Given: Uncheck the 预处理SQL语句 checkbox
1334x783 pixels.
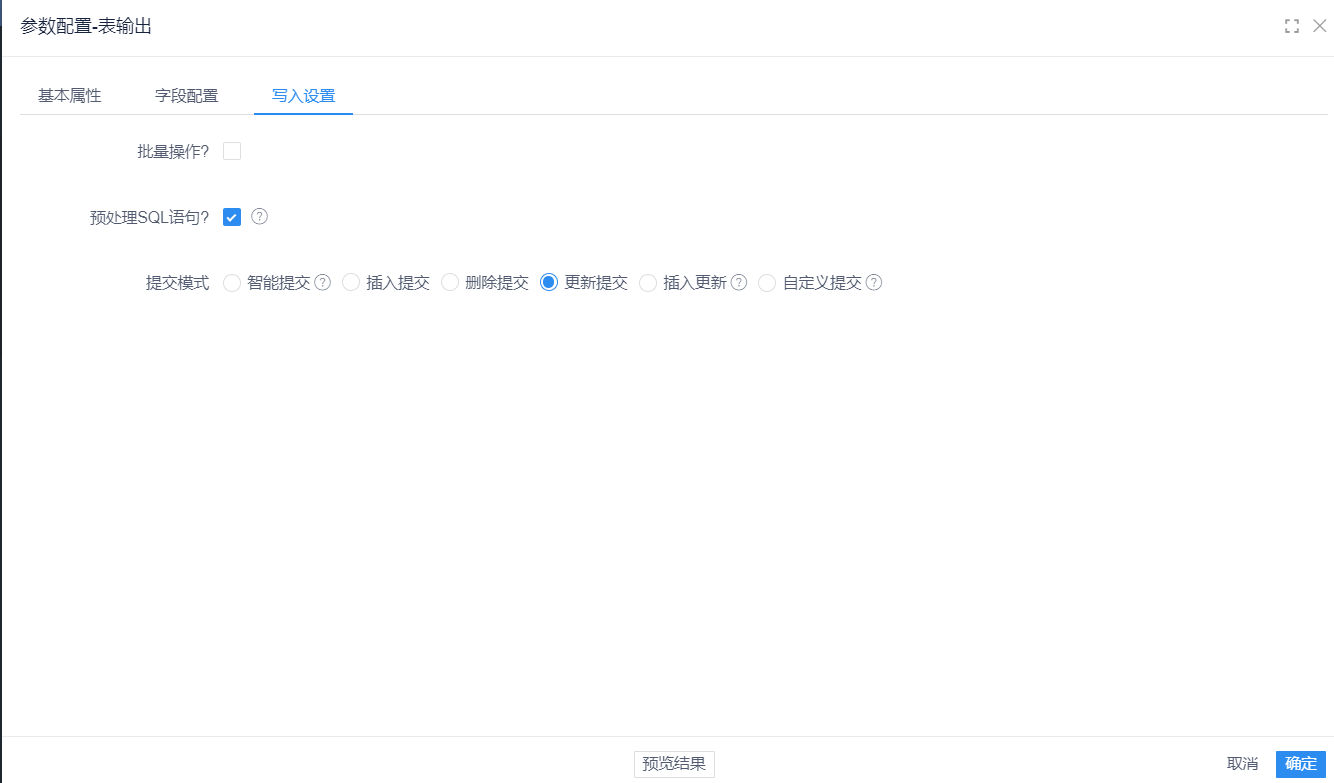Looking at the screenshot, I should [x=232, y=217].
